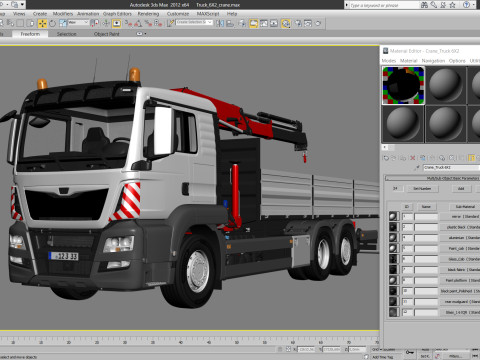The image size is (480, 360).
Task: Click the Mirror tool icon
Action: click(220, 23)
